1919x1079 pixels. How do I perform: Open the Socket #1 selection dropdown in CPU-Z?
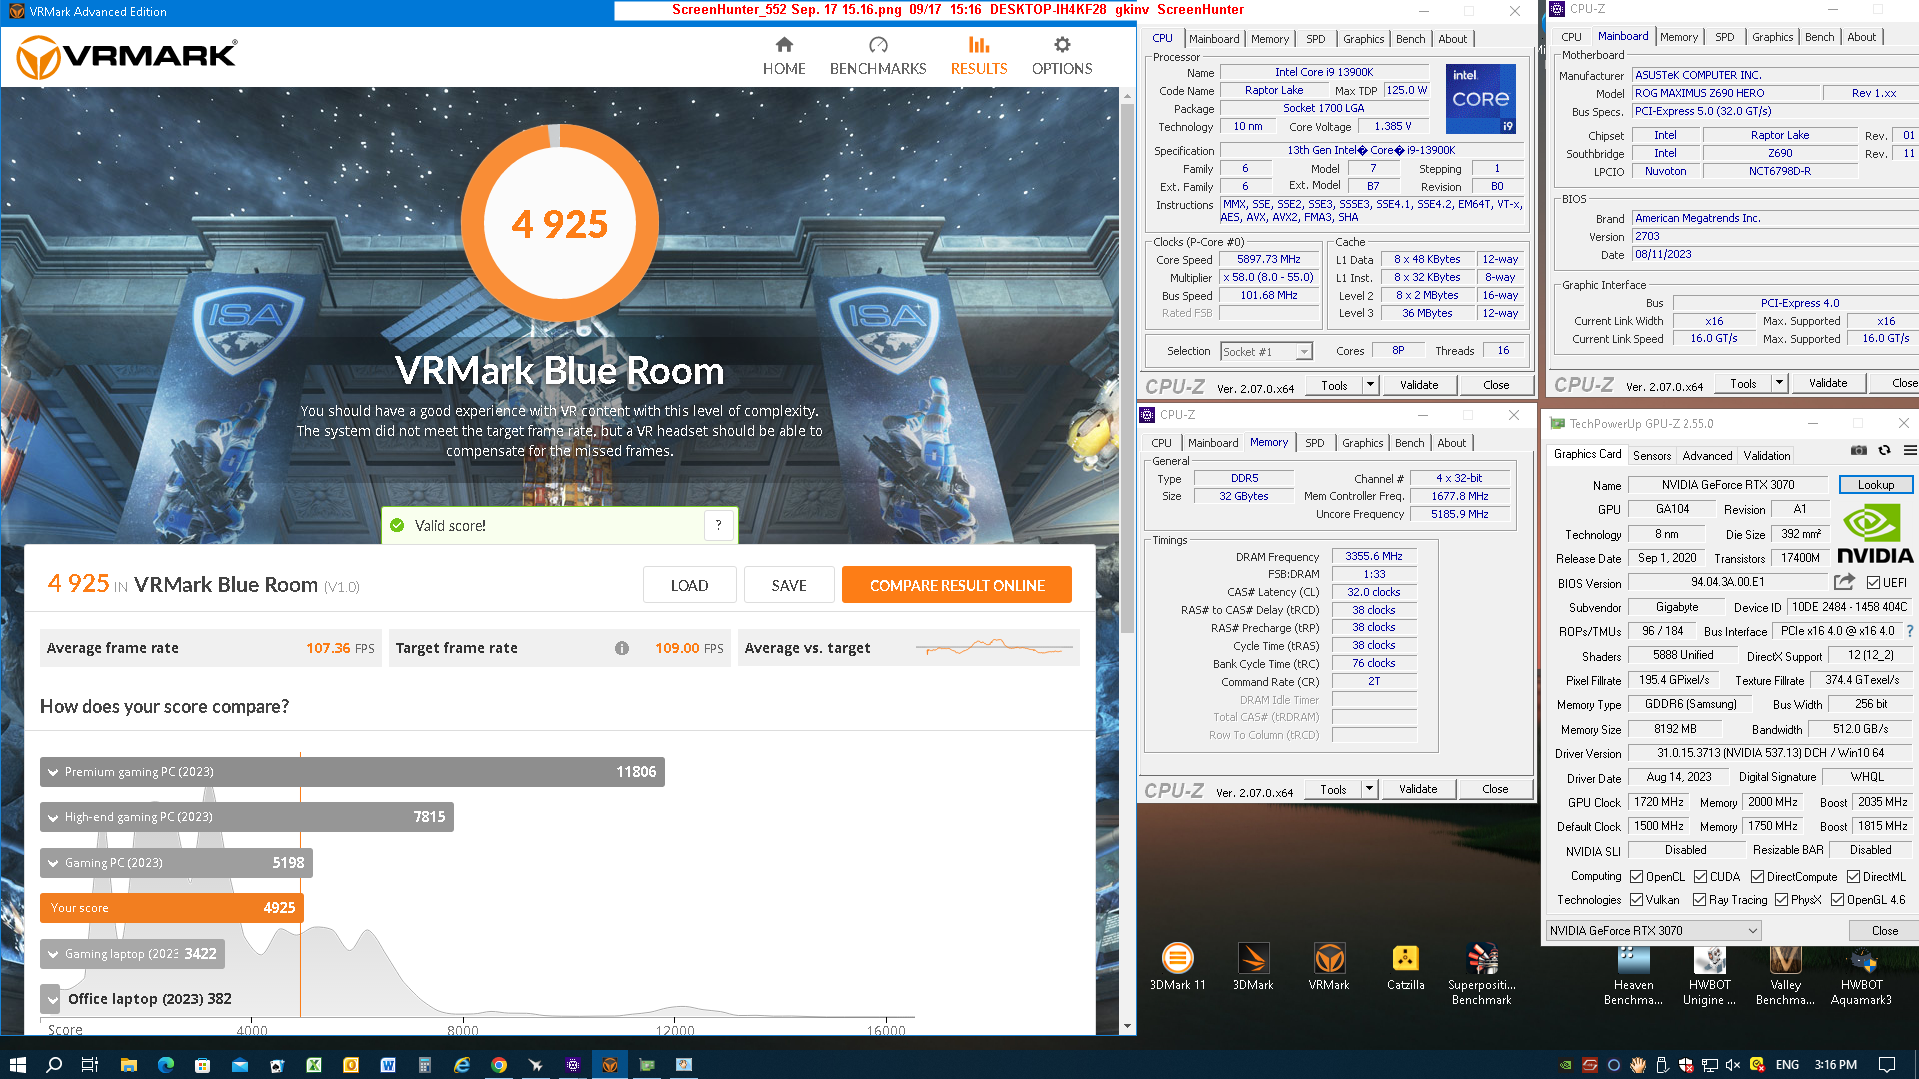coord(1303,352)
